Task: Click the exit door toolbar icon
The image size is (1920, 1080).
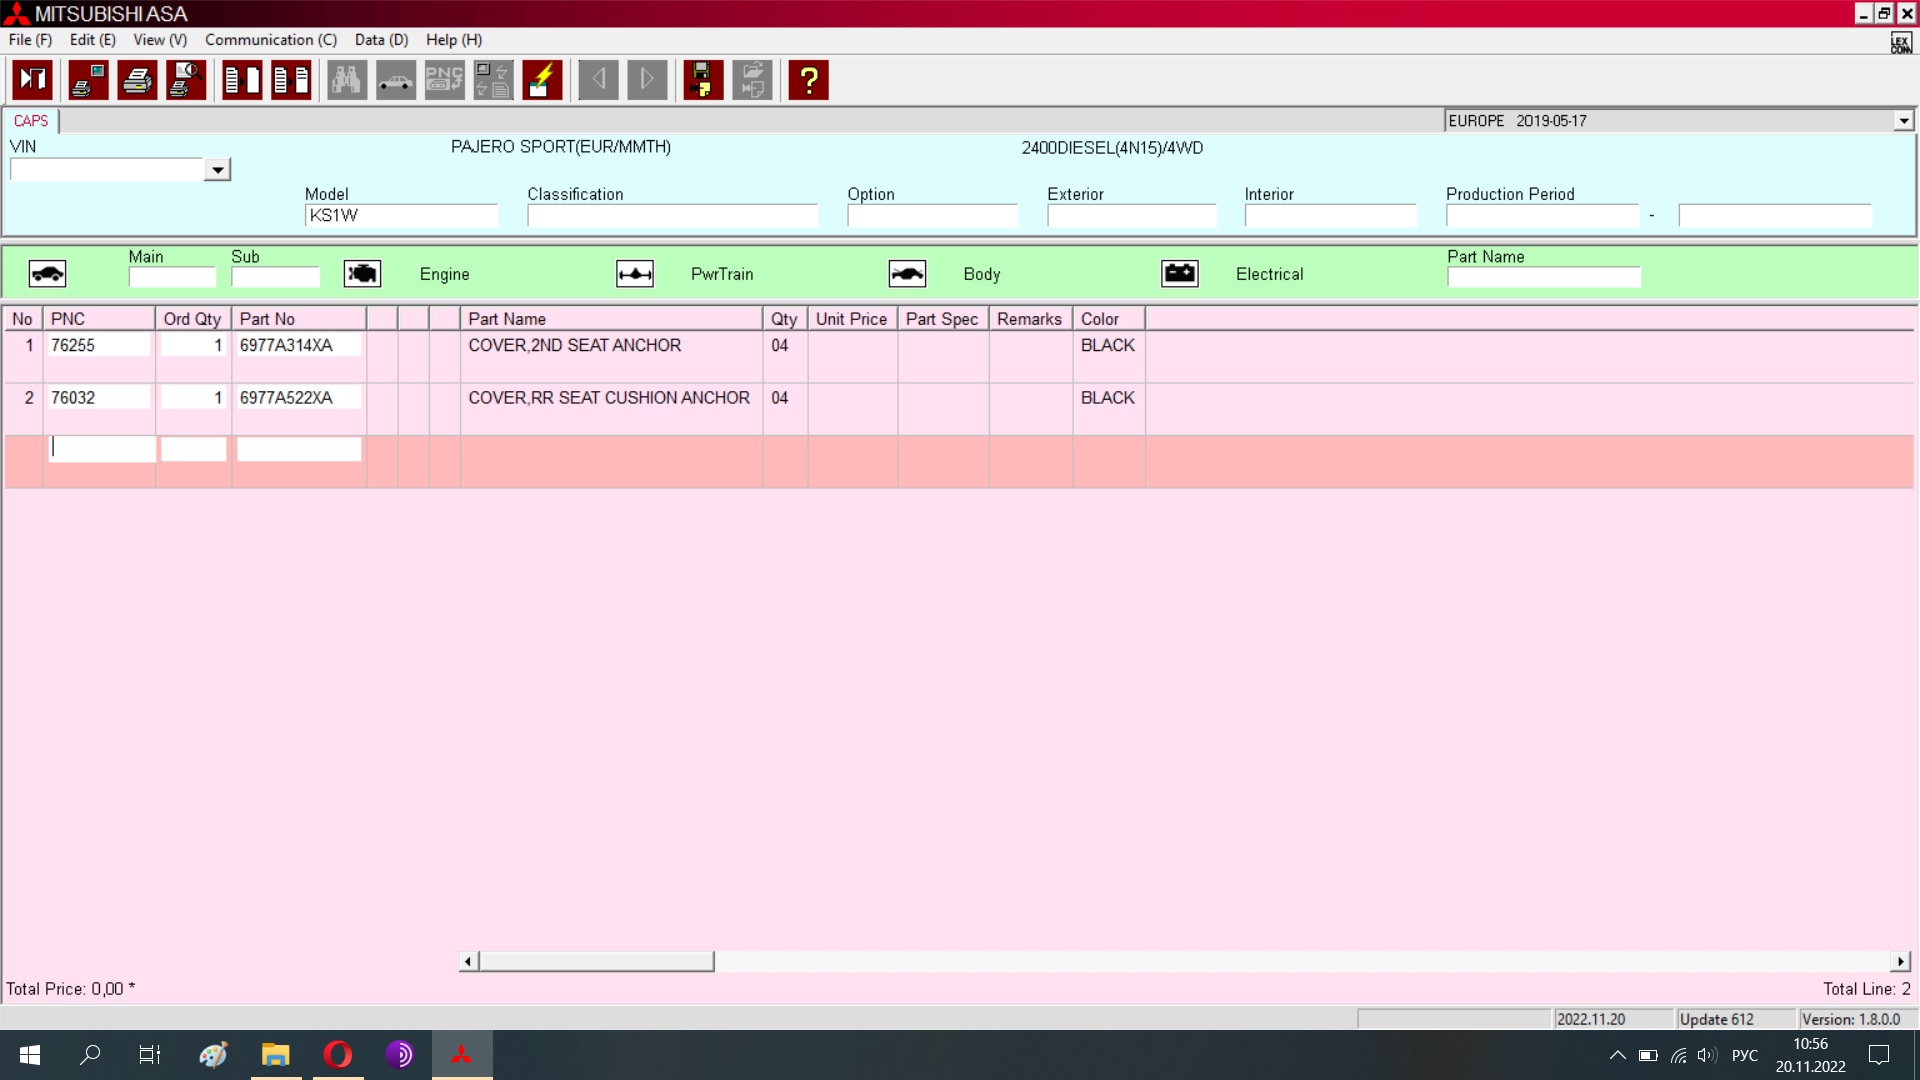Action: (33, 80)
